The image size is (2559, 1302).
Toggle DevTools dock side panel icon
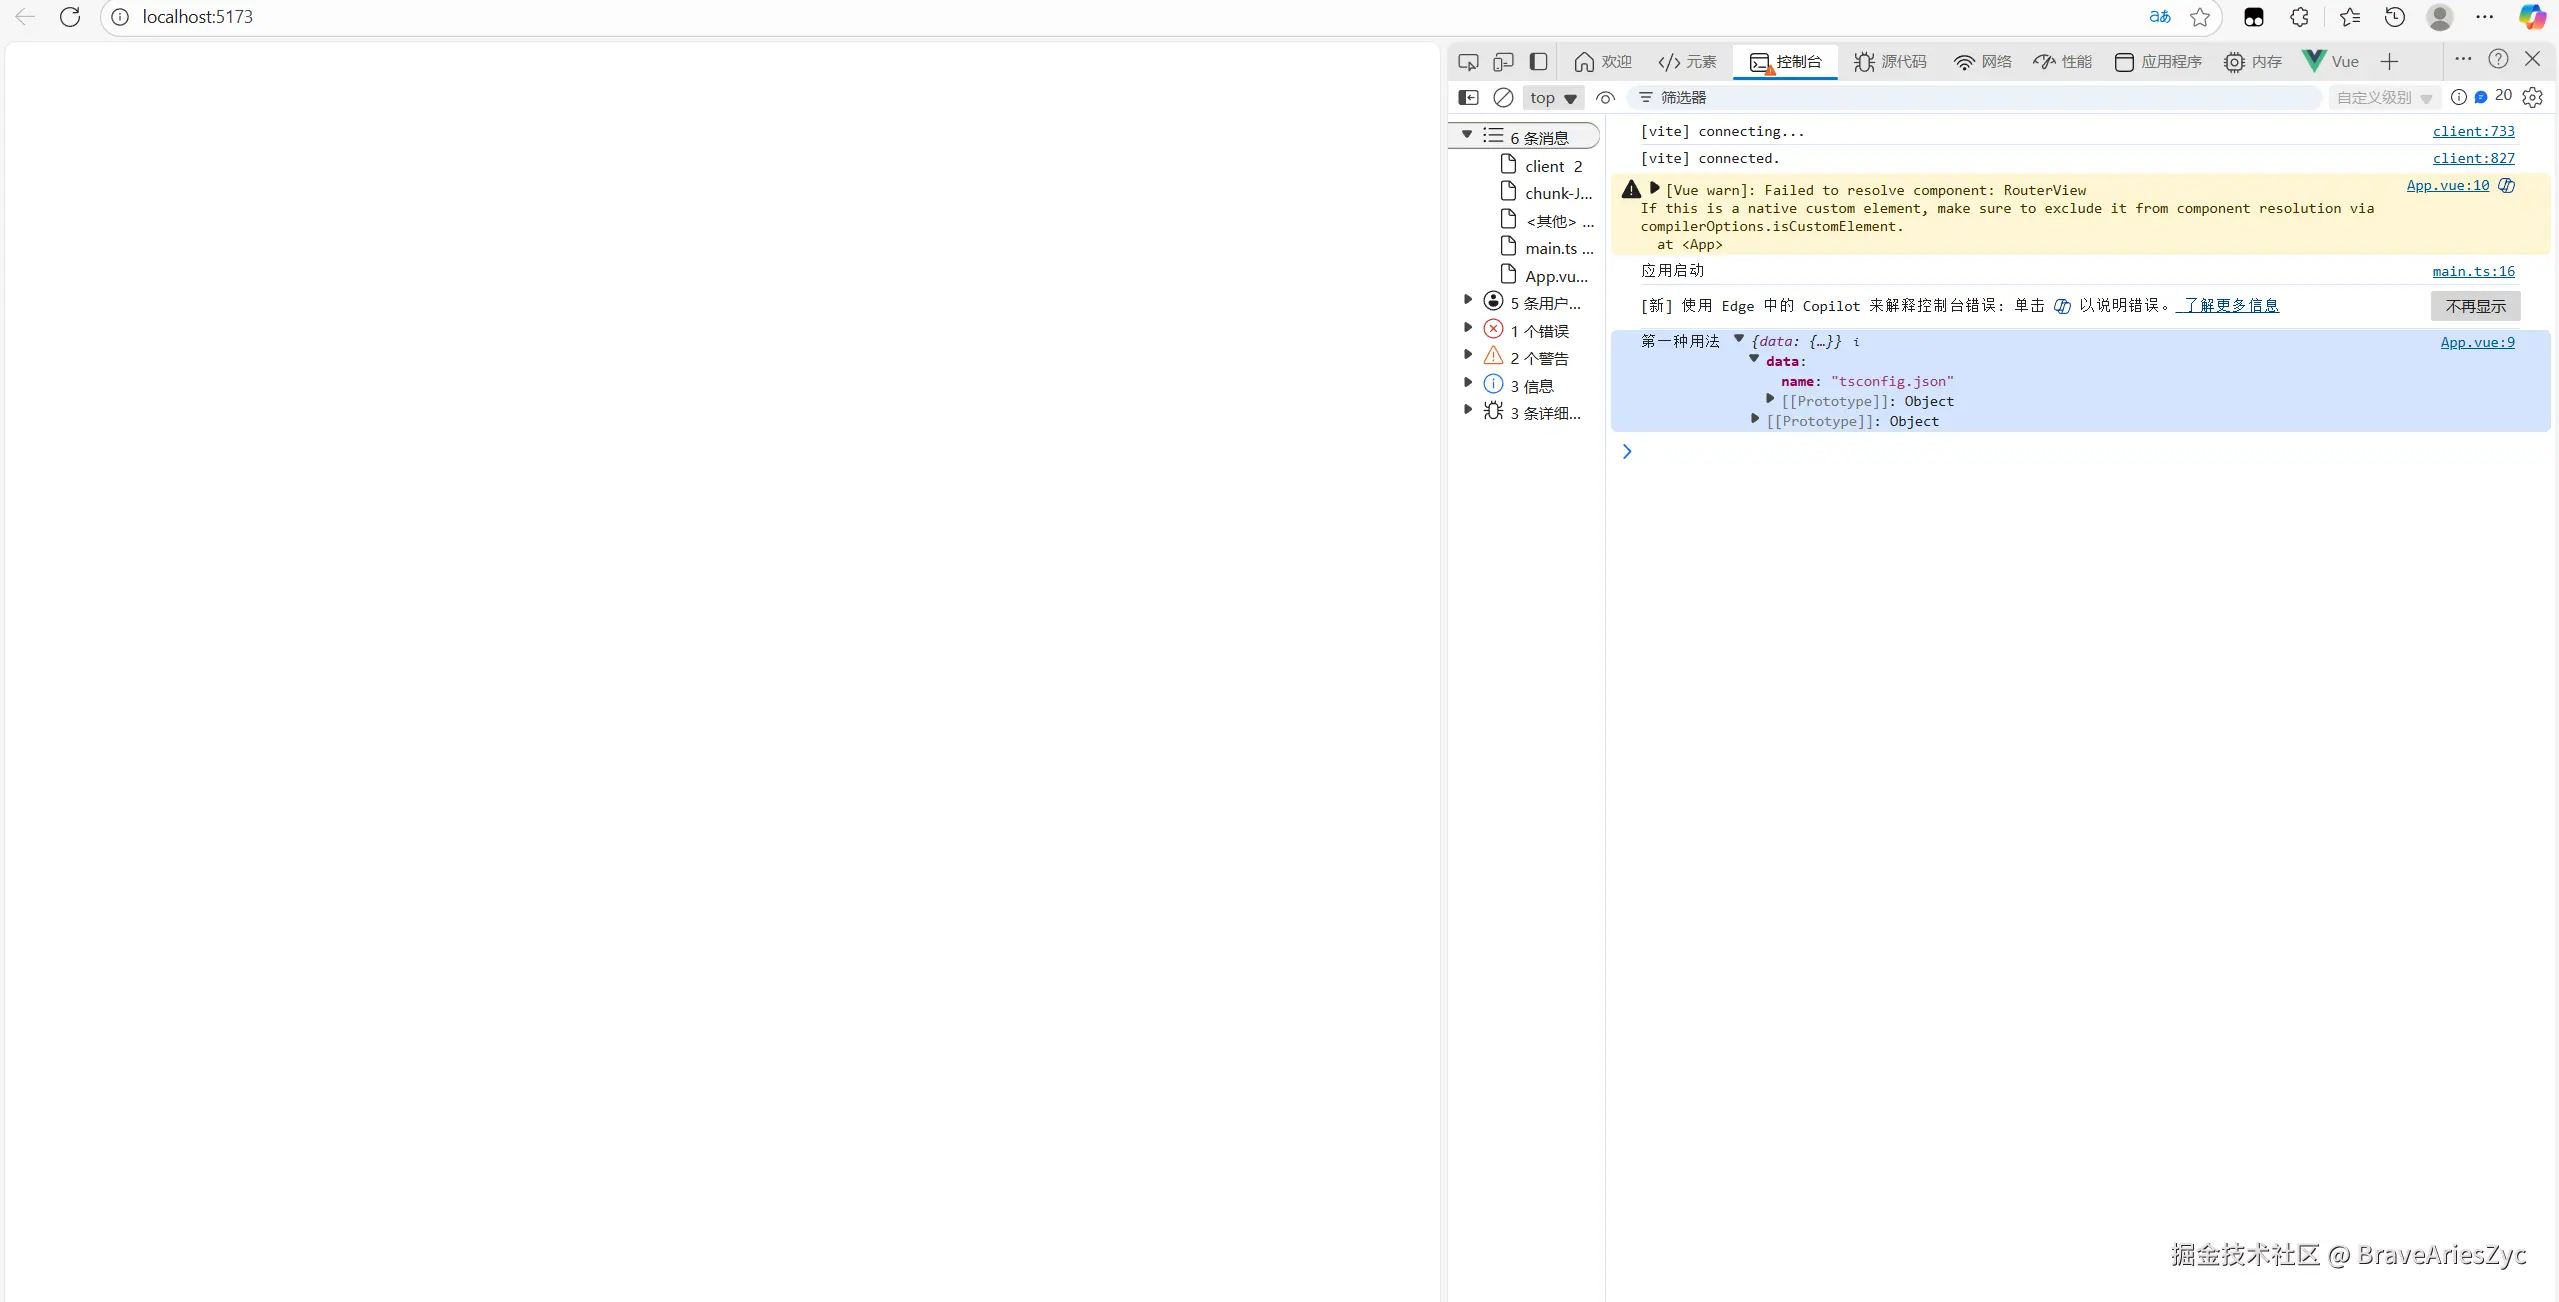point(1539,62)
